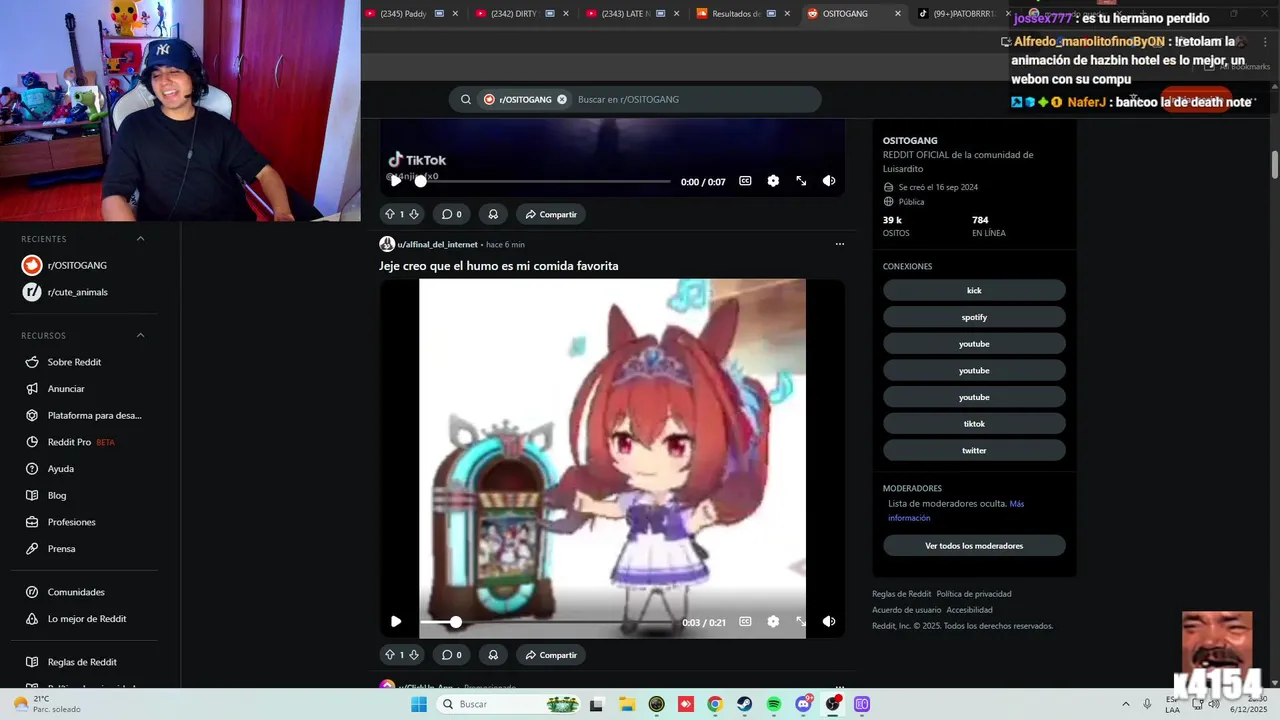This screenshot has height=720, width=1280.
Task: Open the 'twitter' connection link
Action: click(x=974, y=450)
